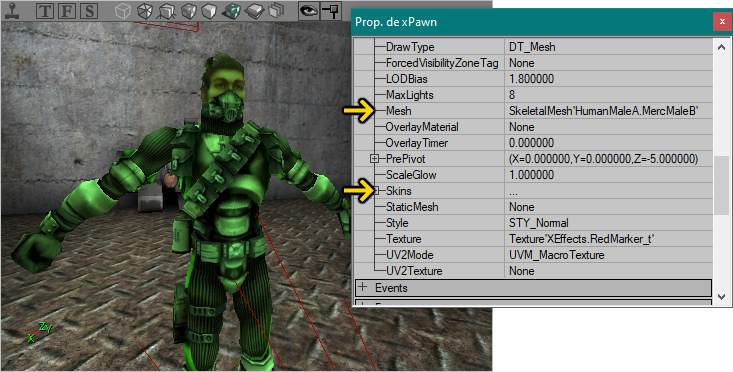733x372 pixels.
Task: Select the UV2Texture property name
Action: click(414, 271)
